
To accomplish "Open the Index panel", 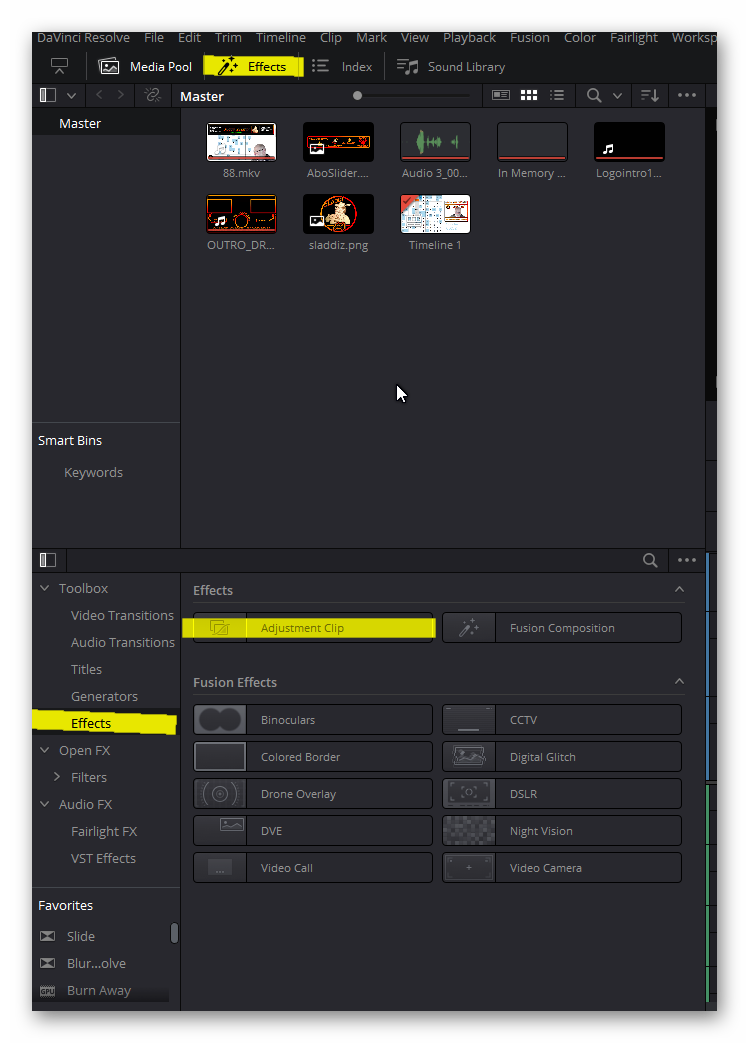I will point(342,67).
